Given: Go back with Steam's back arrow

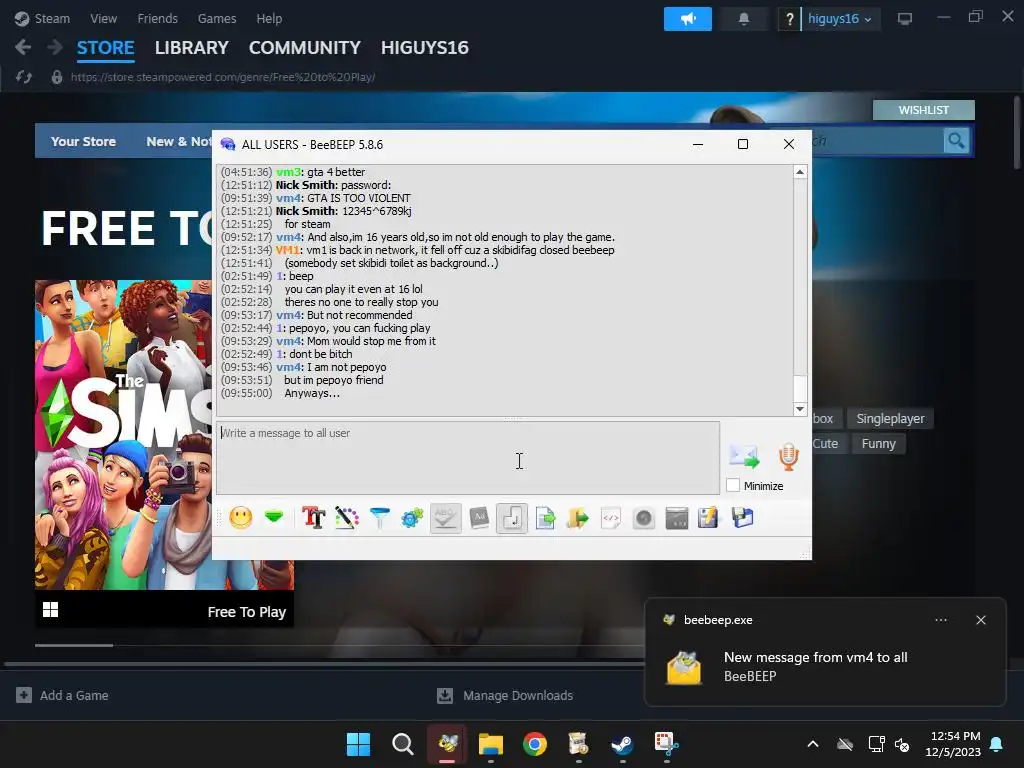Looking at the screenshot, I should click(23, 47).
